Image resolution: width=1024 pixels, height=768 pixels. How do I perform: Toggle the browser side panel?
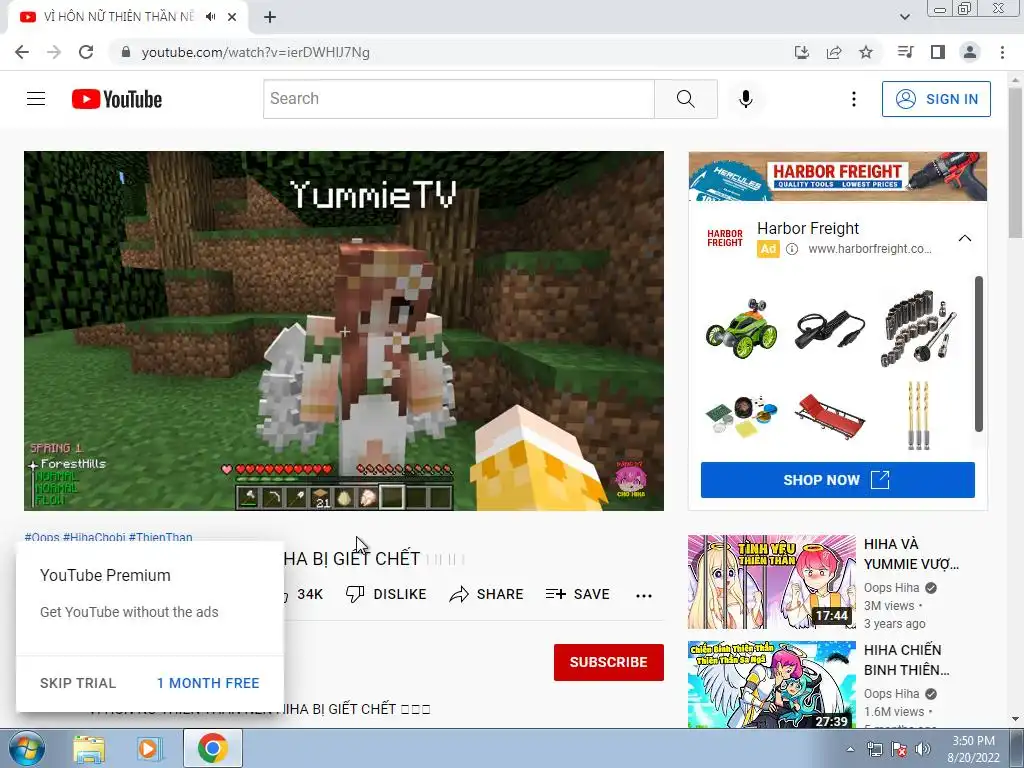938,52
